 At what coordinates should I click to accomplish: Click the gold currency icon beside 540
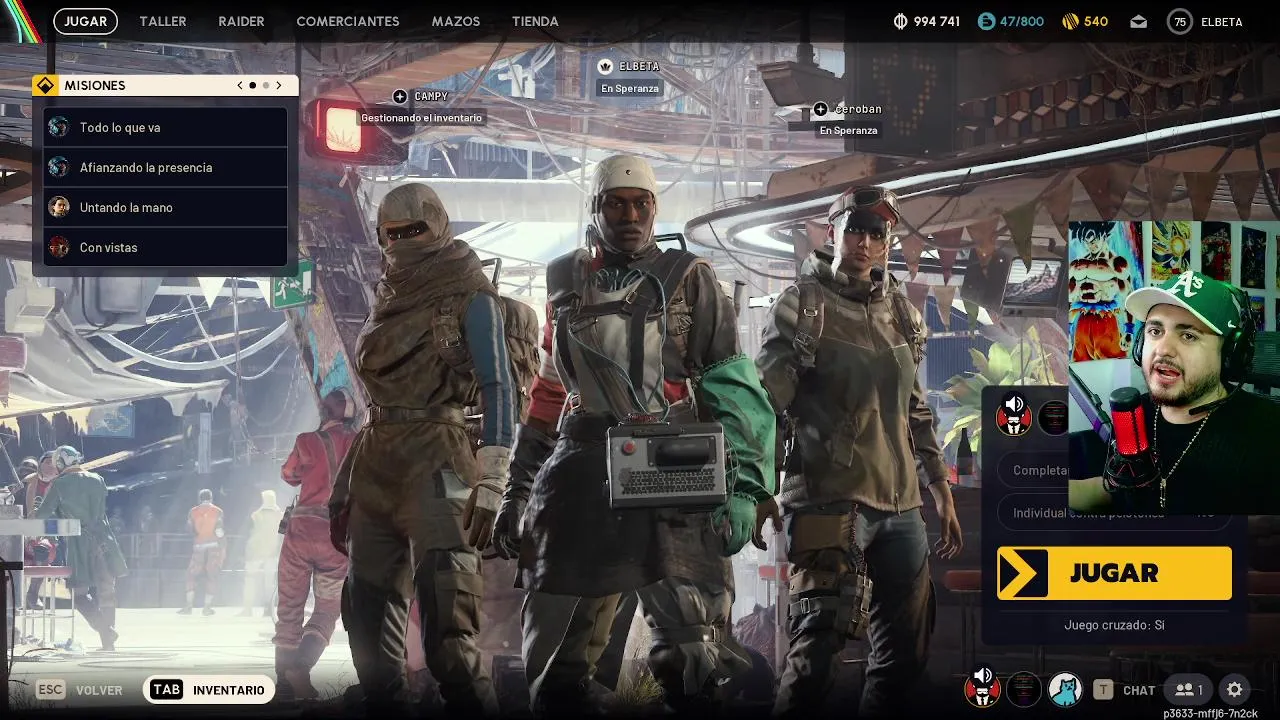point(1070,21)
